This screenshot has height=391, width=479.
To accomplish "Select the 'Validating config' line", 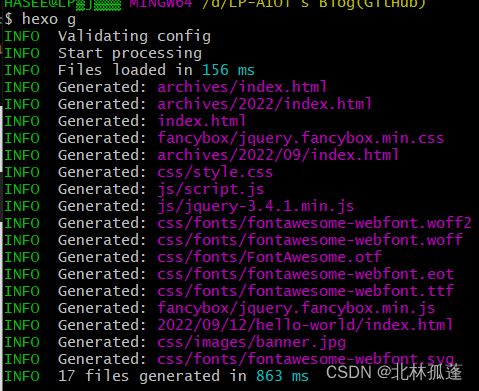I will click(134, 36).
